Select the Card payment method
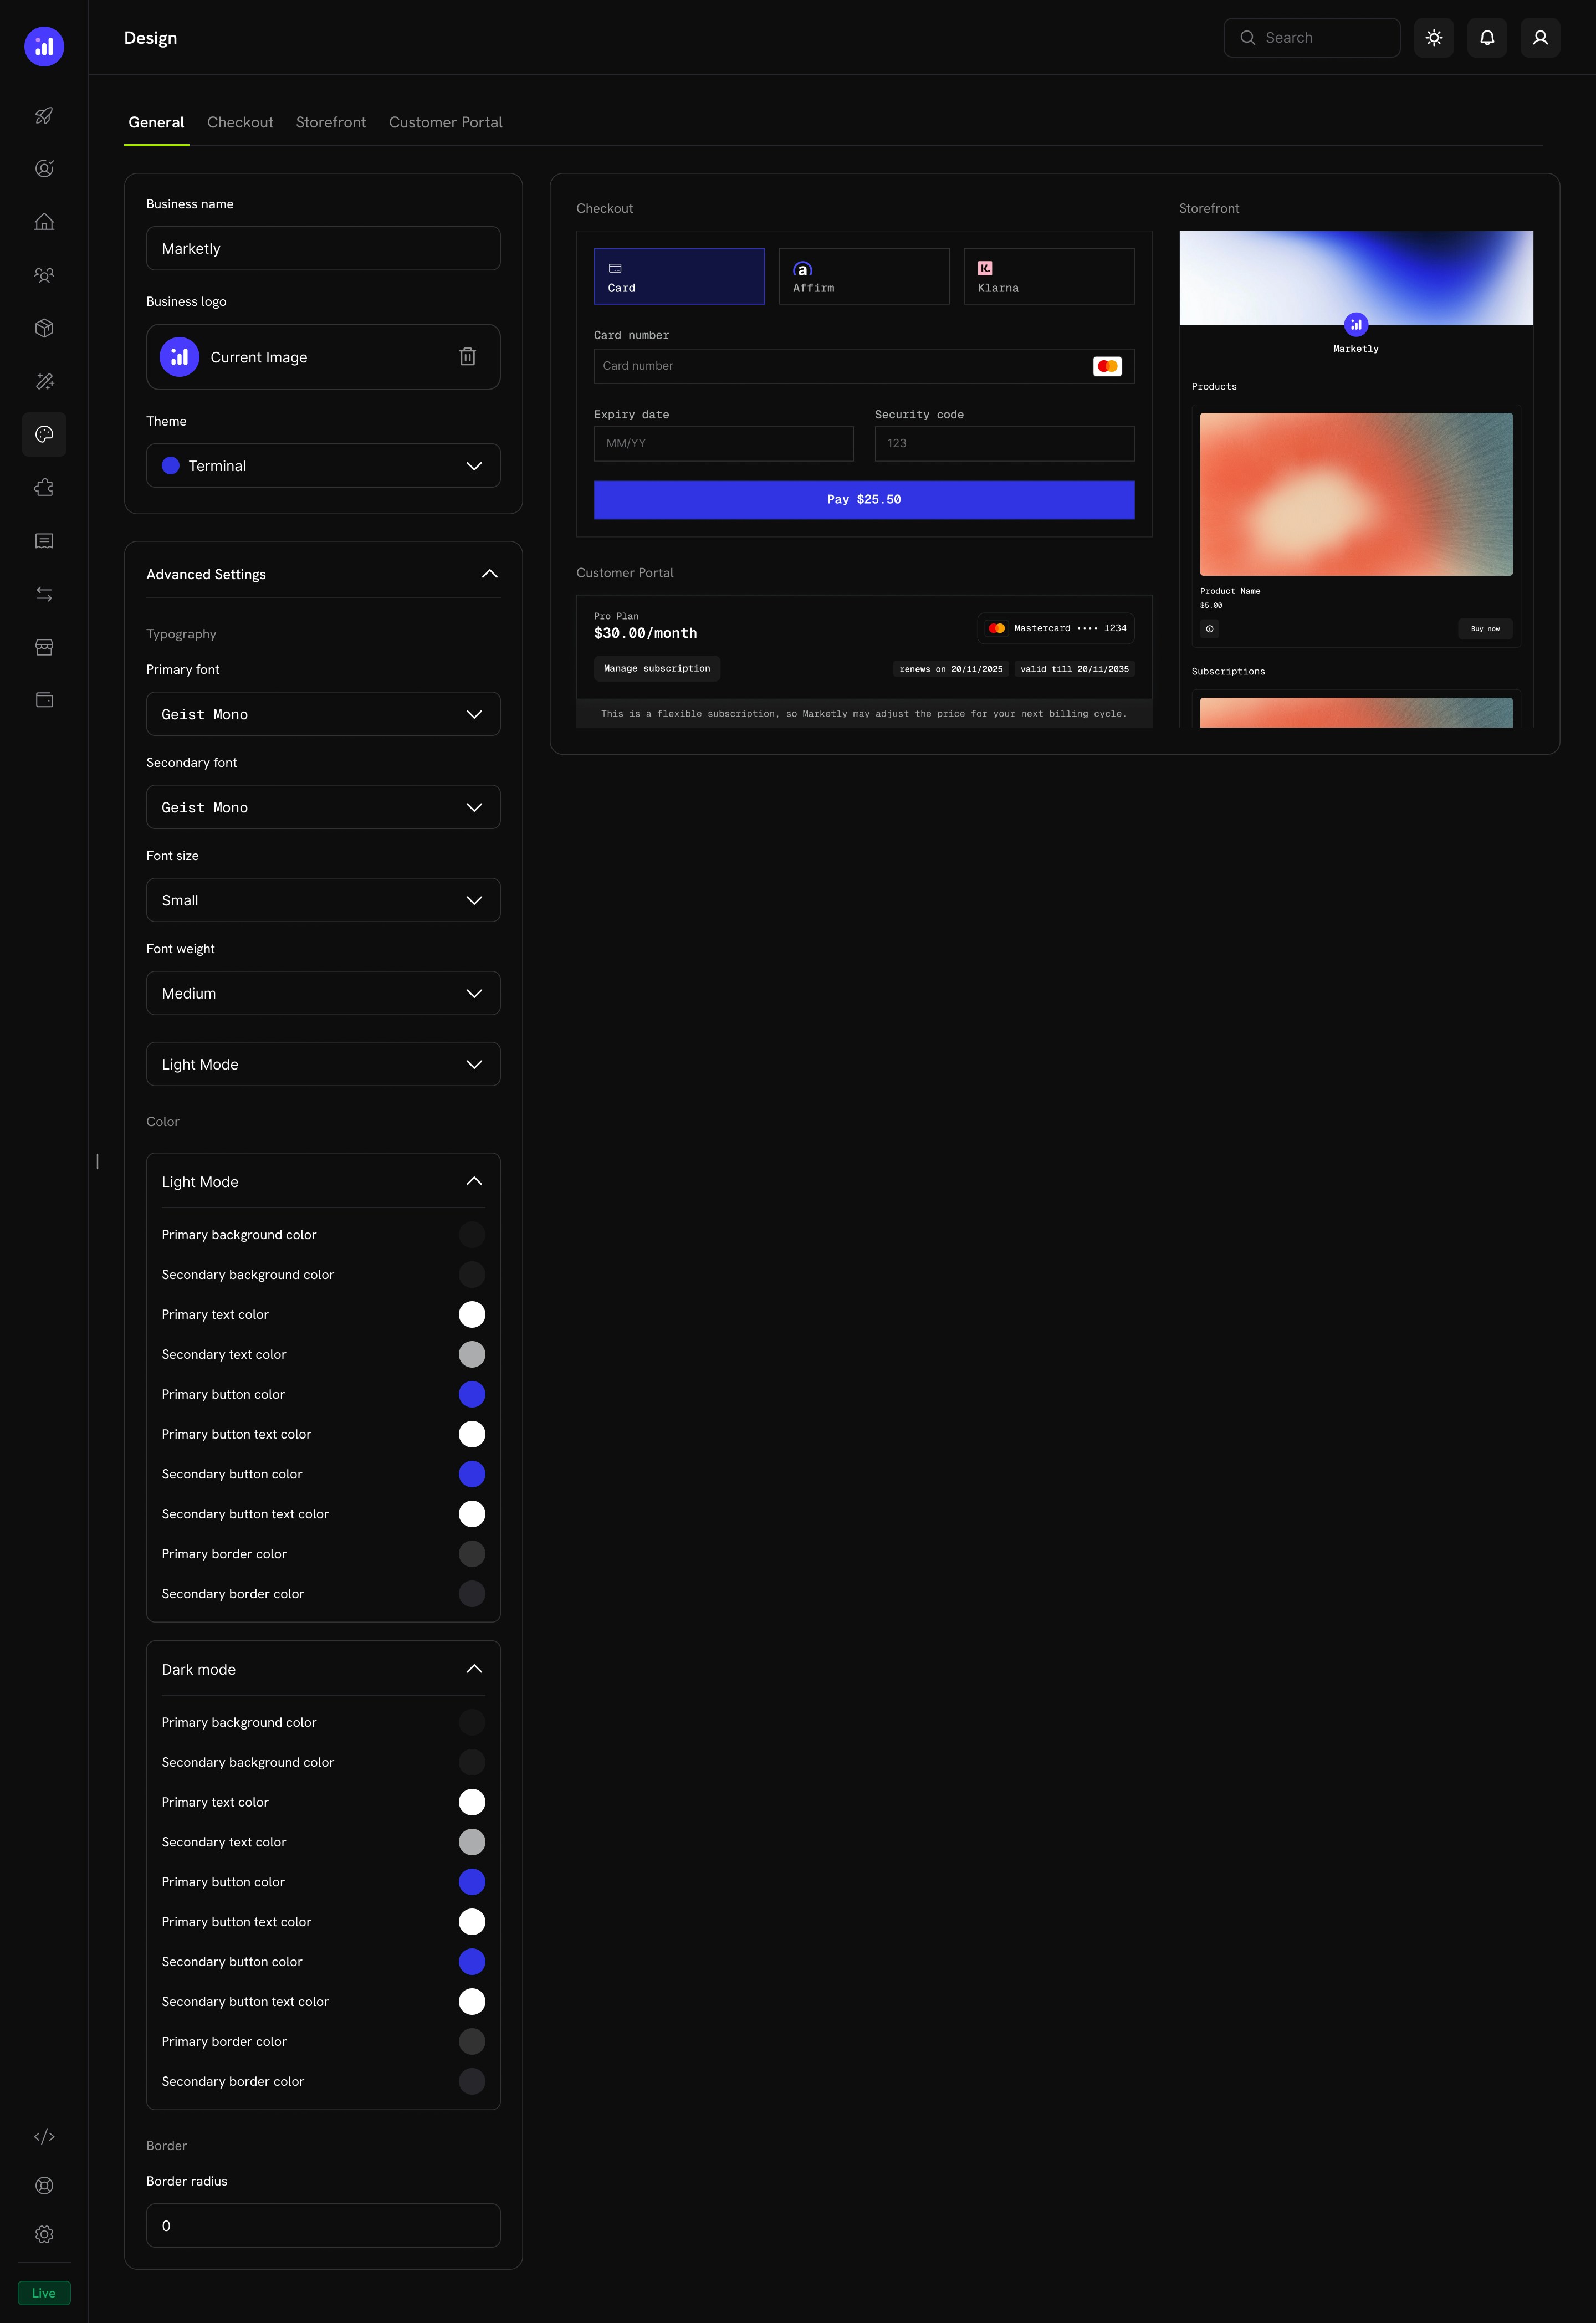This screenshot has width=1596, height=2323. click(x=680, y=276)
